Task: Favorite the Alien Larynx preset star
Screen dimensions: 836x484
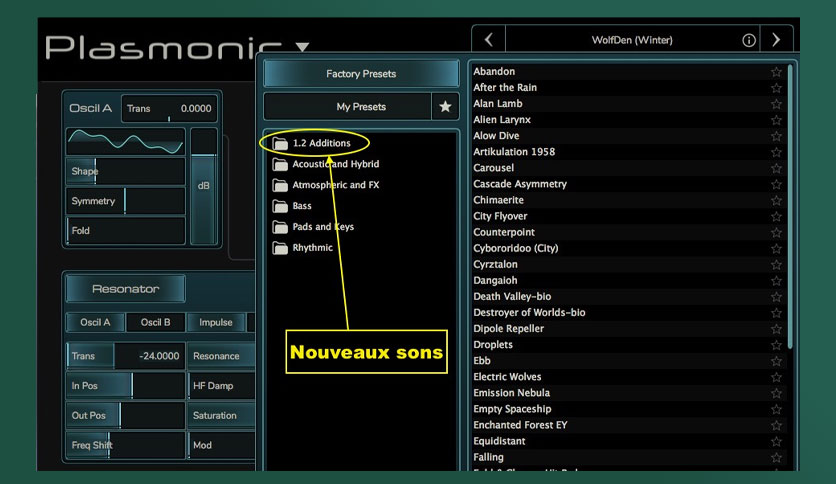Action: click(x=776, y=119)
